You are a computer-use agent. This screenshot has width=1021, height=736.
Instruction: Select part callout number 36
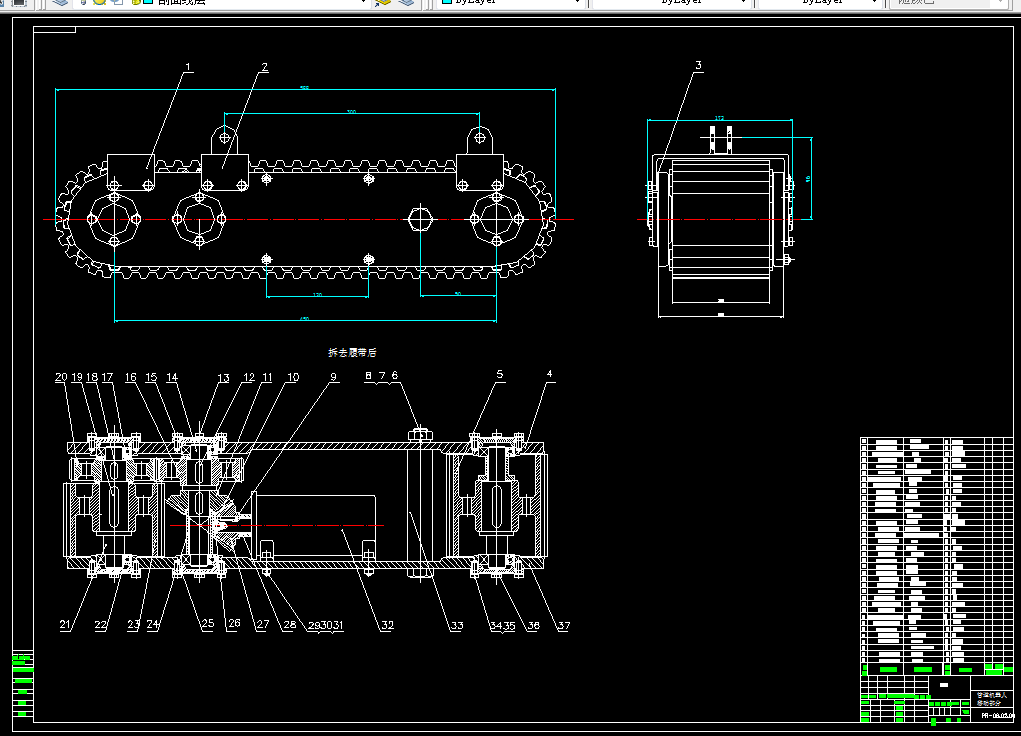click(533, 625)
